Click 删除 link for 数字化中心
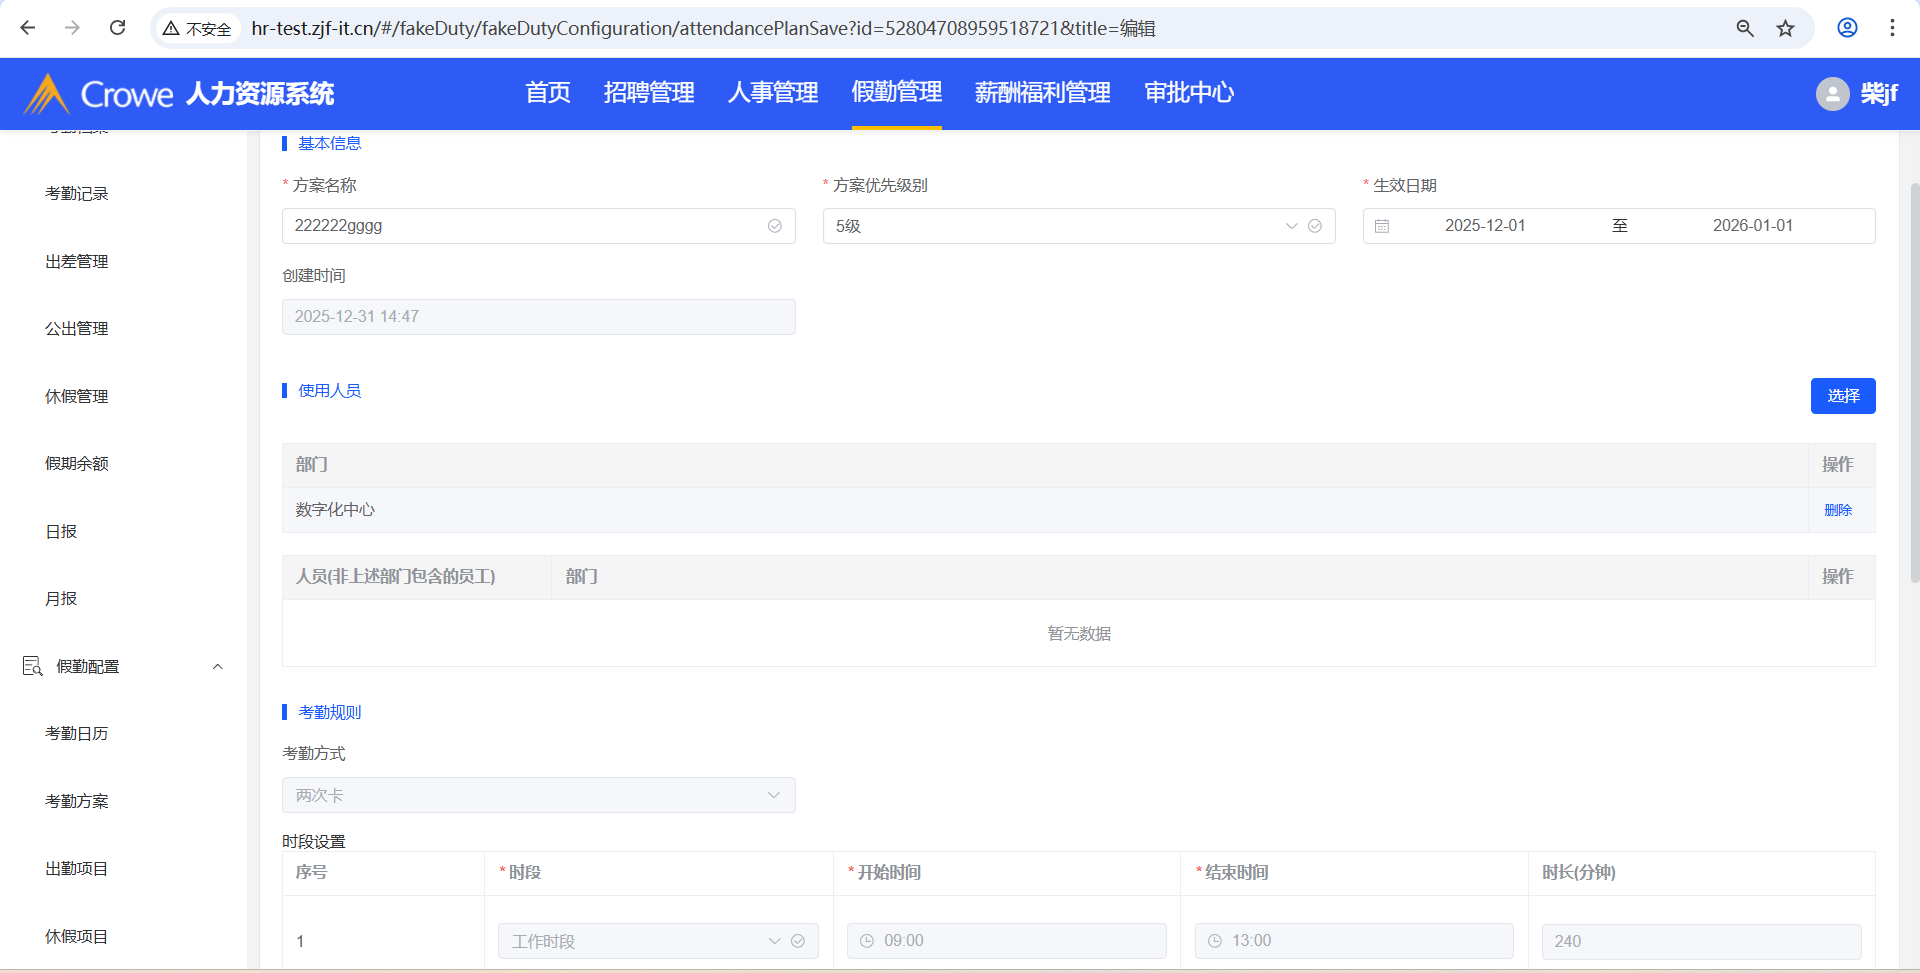The height and width of the screenshot is (973, 1920). click(x=1837, y=510)
